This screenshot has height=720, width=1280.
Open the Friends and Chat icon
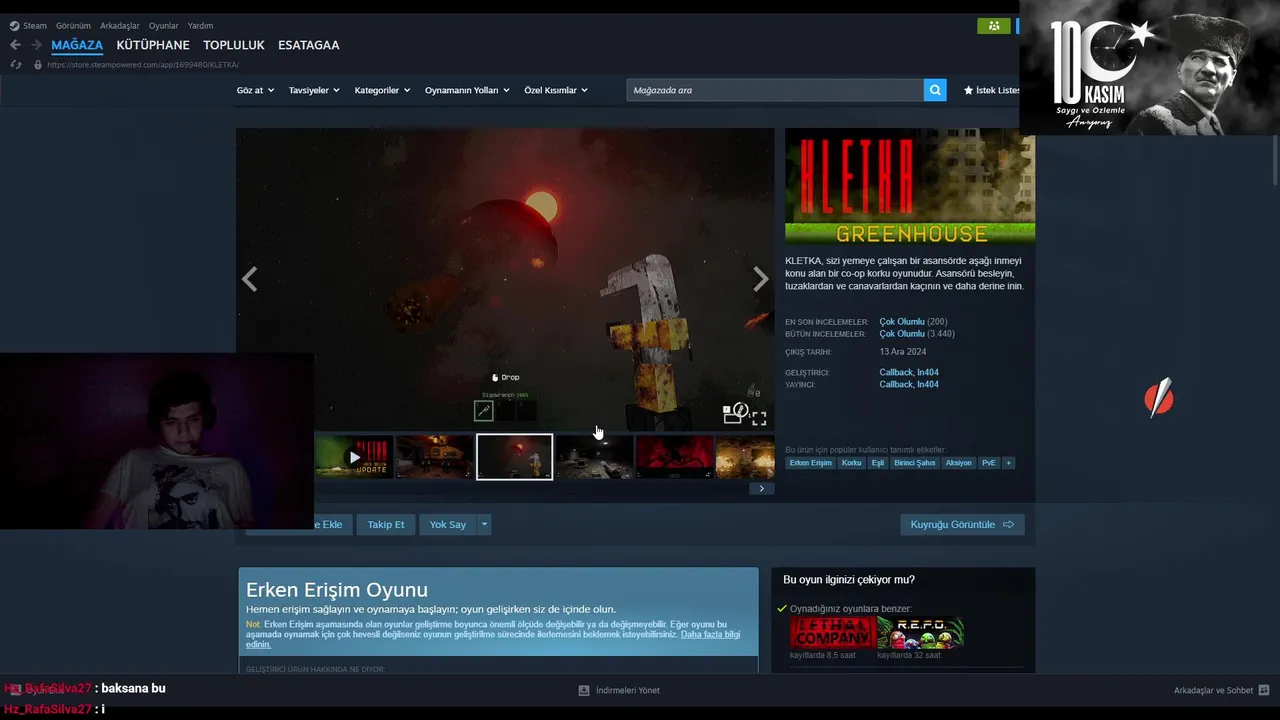tap(1264, 690)
